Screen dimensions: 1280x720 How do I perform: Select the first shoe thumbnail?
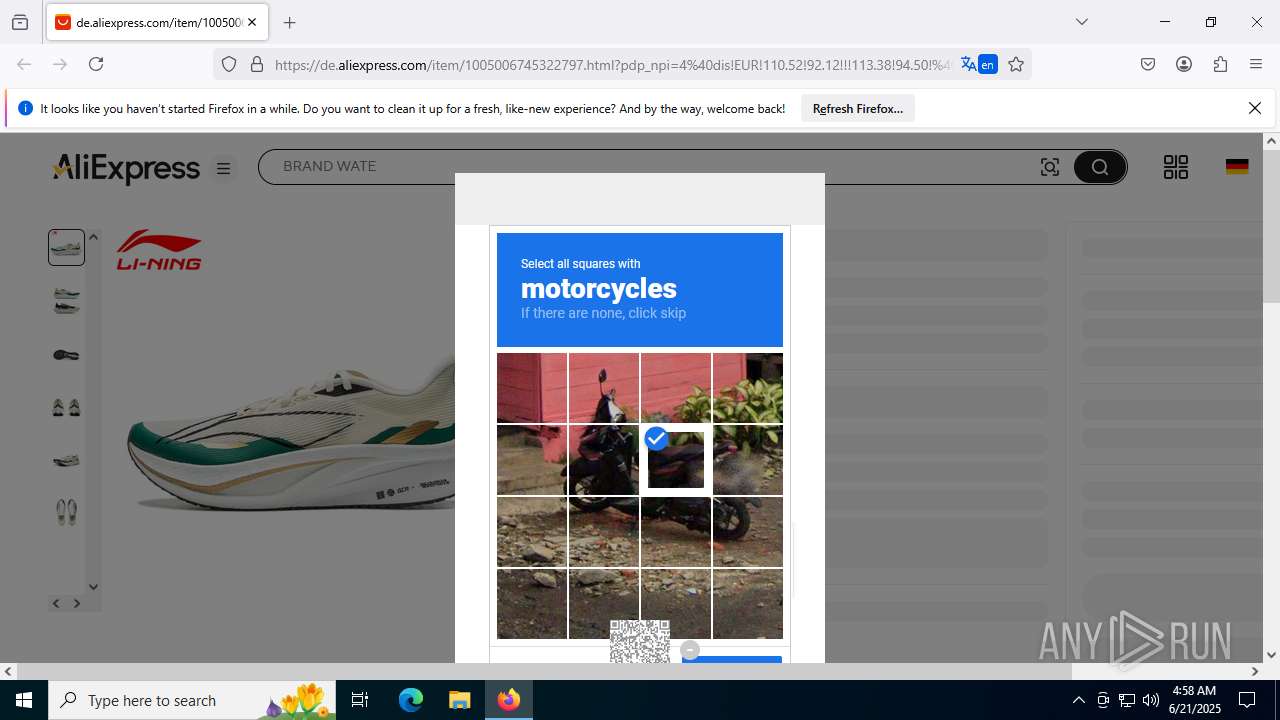[x=67, y=247]
